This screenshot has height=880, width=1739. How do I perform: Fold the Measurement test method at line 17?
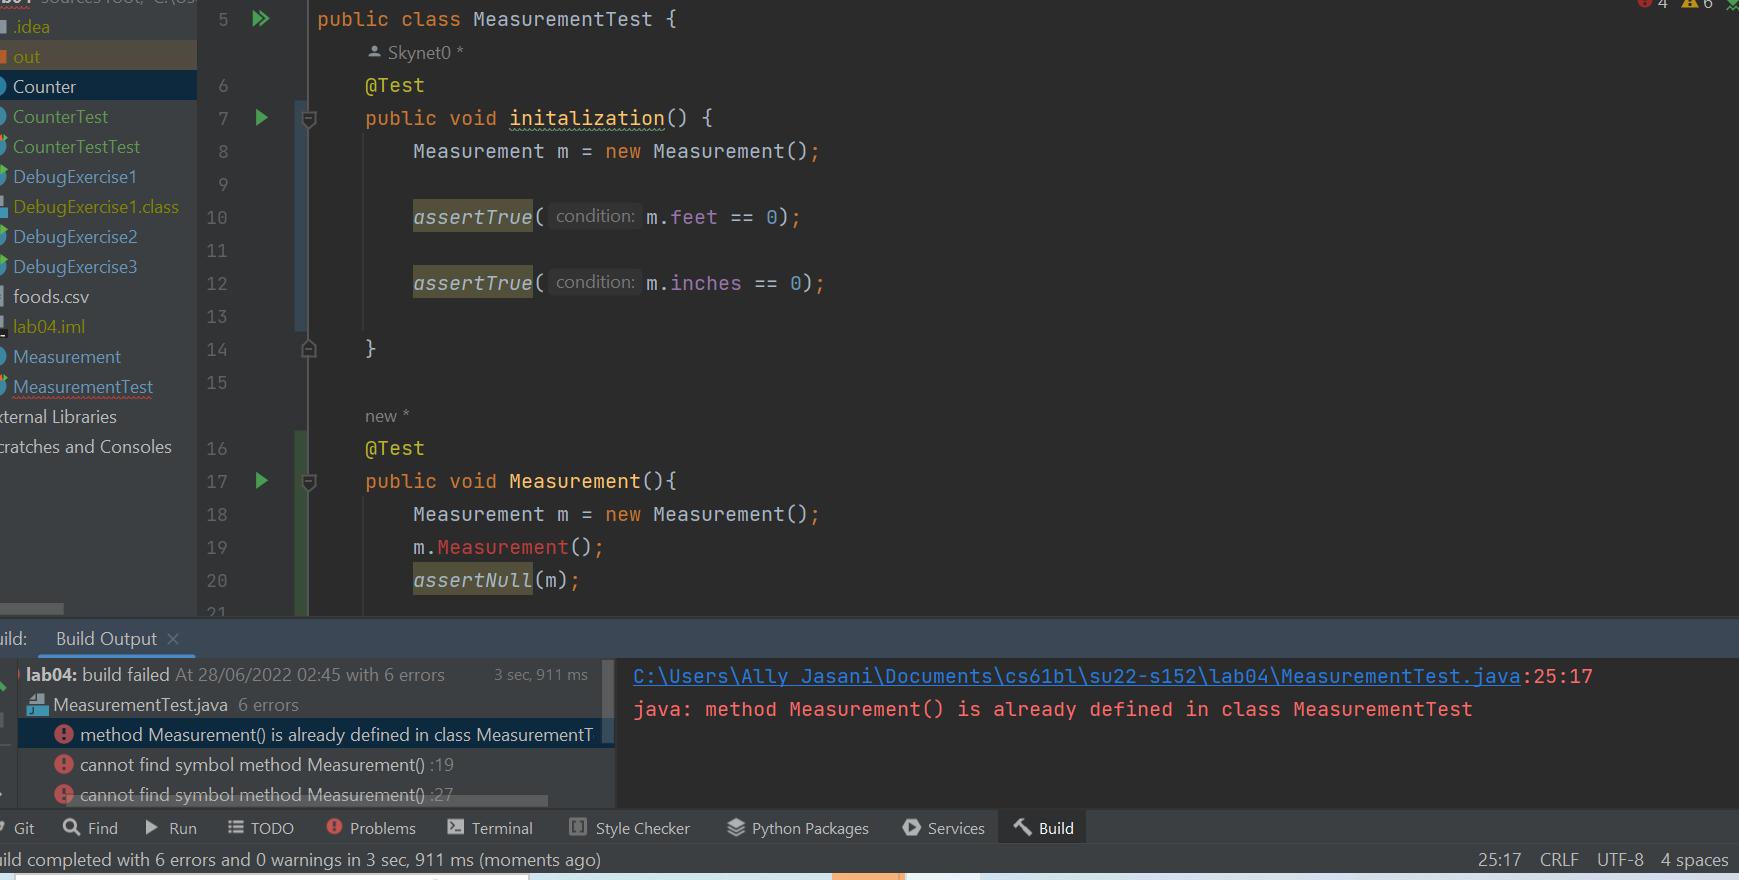tap(310, 482)
